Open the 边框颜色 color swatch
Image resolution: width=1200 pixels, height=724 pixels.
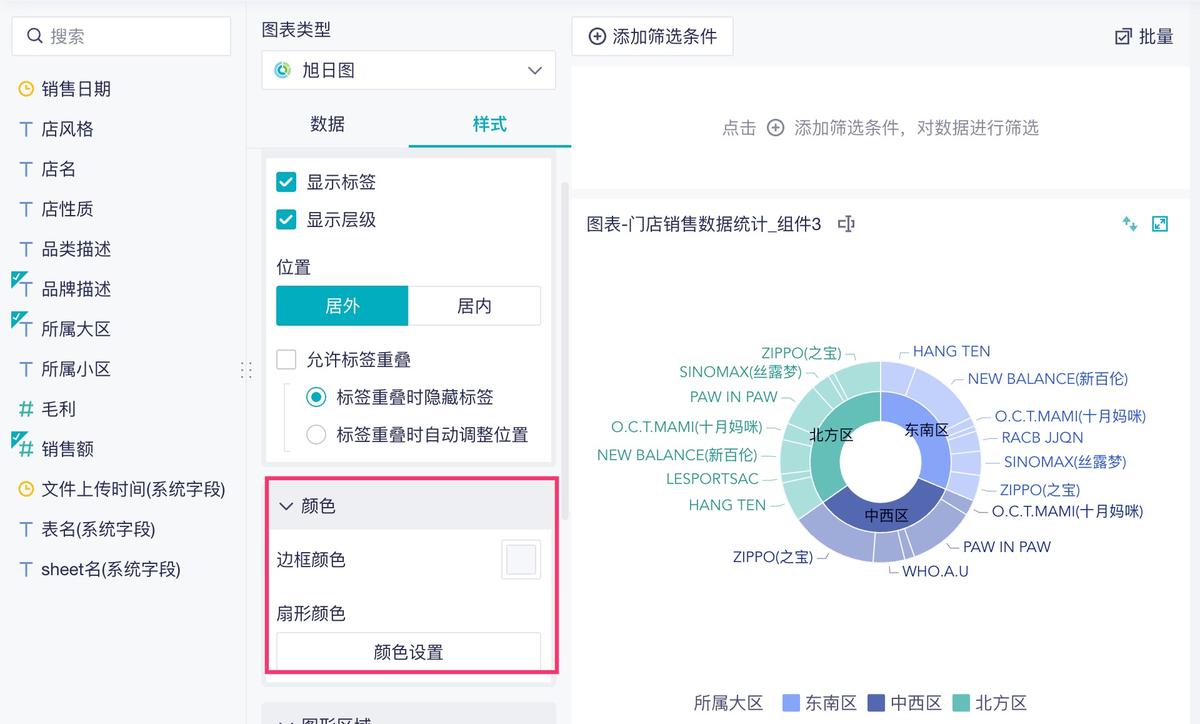pyautogui.click(x=520, y=560)
